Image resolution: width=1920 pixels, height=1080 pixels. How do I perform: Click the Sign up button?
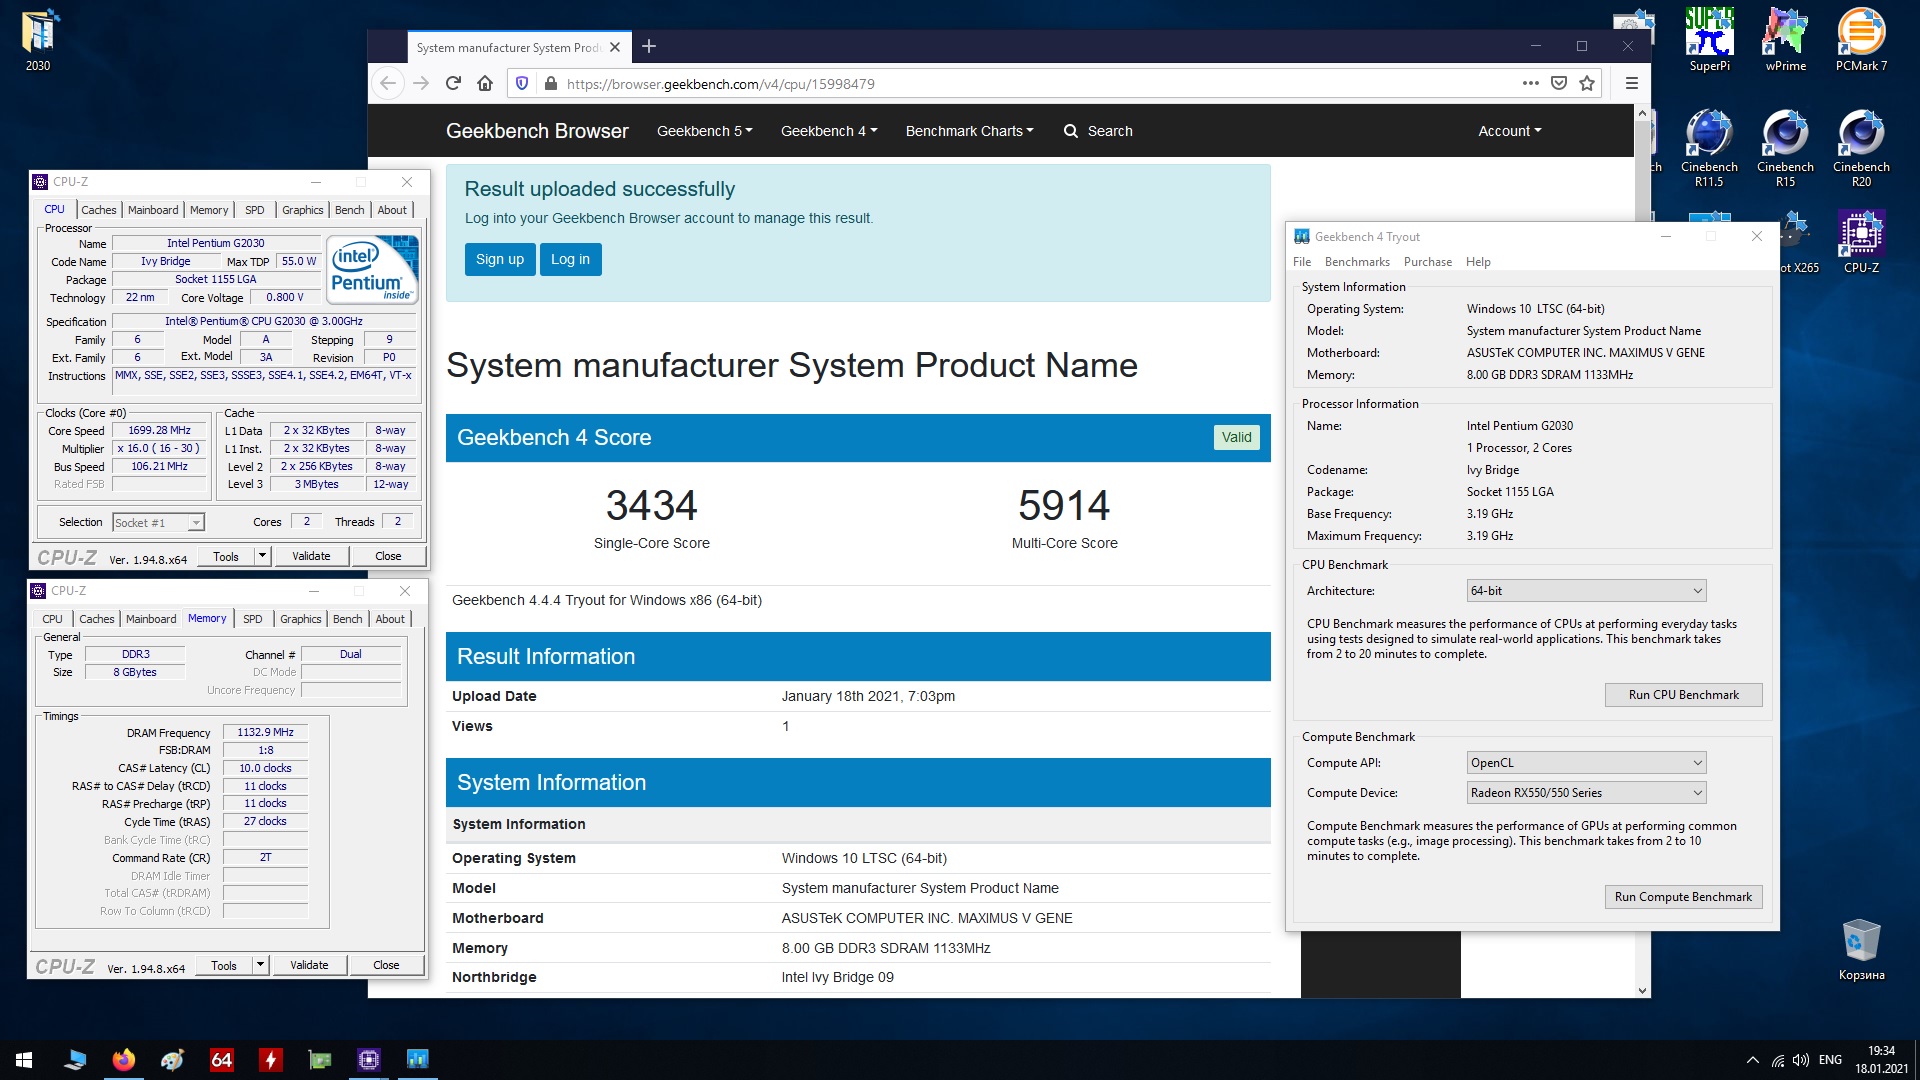[x=500, y=259]
